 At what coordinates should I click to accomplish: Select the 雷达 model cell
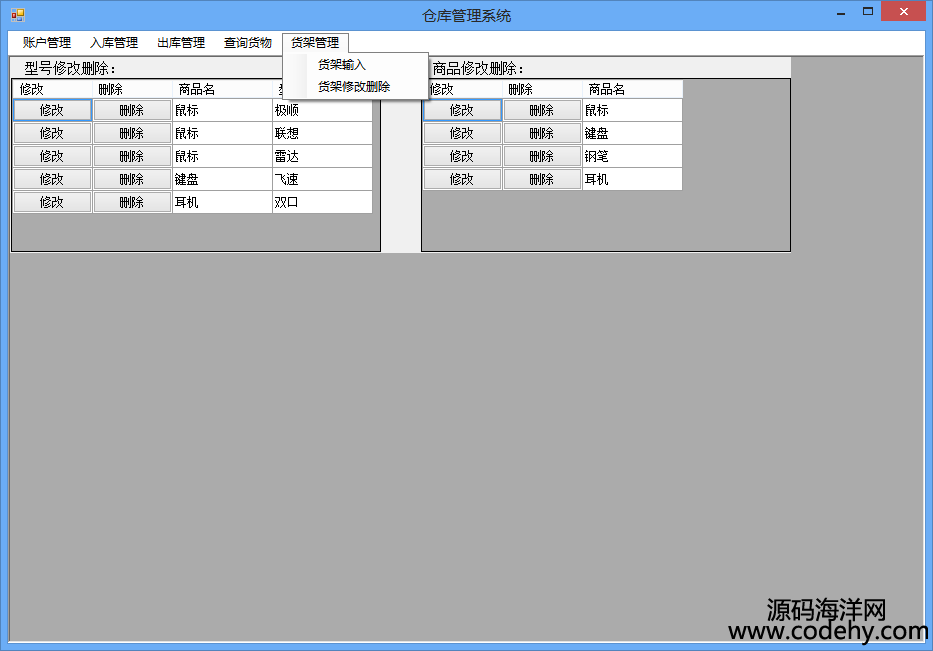click(x=322, y=157)
